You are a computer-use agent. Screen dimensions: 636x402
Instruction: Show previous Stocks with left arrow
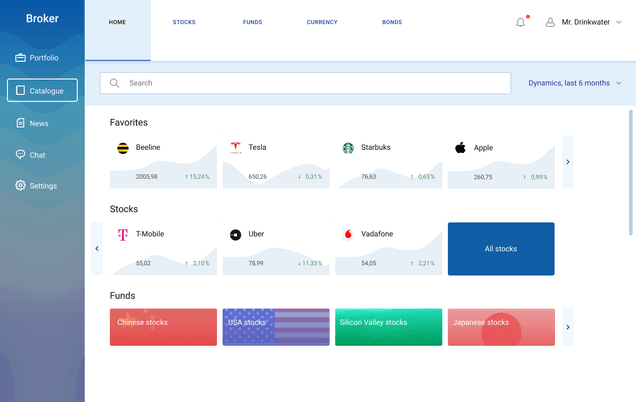point(97,248)
